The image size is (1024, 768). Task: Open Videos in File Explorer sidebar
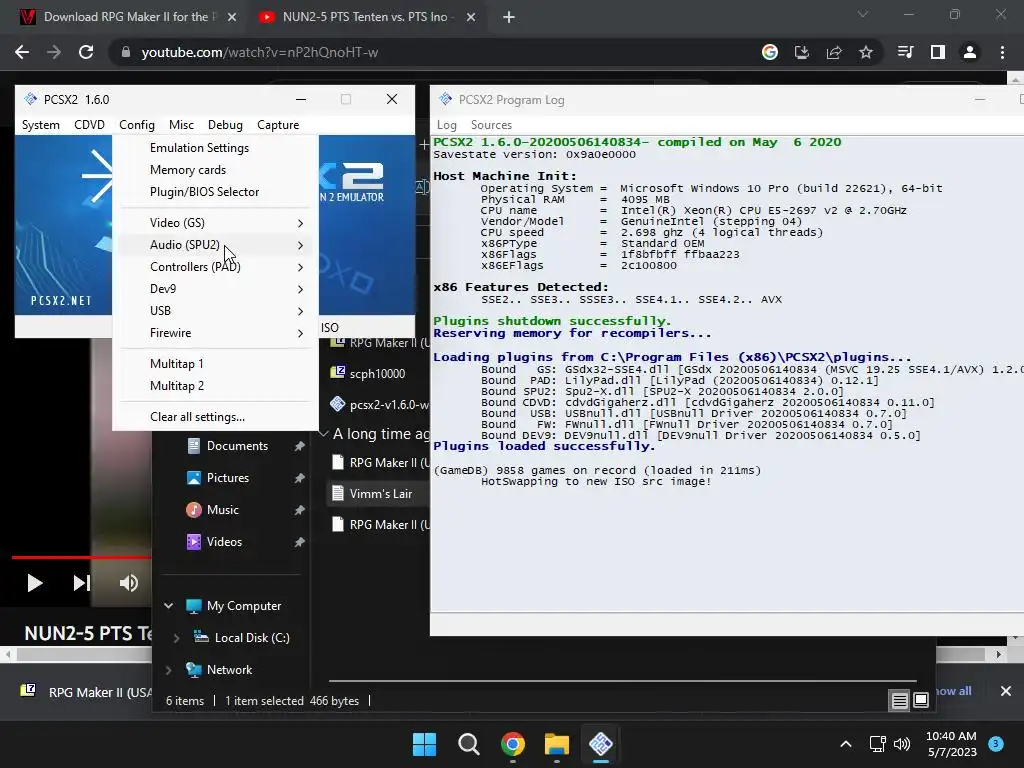click(224, 542)
